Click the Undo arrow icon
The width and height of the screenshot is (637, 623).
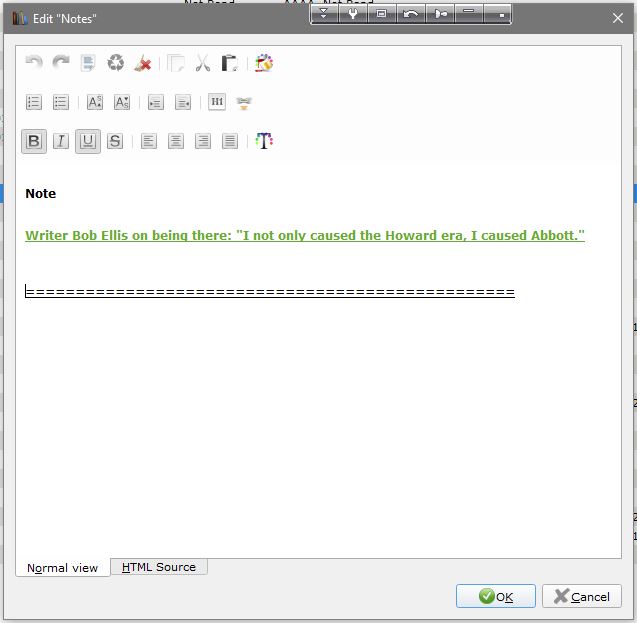click(x=34, y=63)
